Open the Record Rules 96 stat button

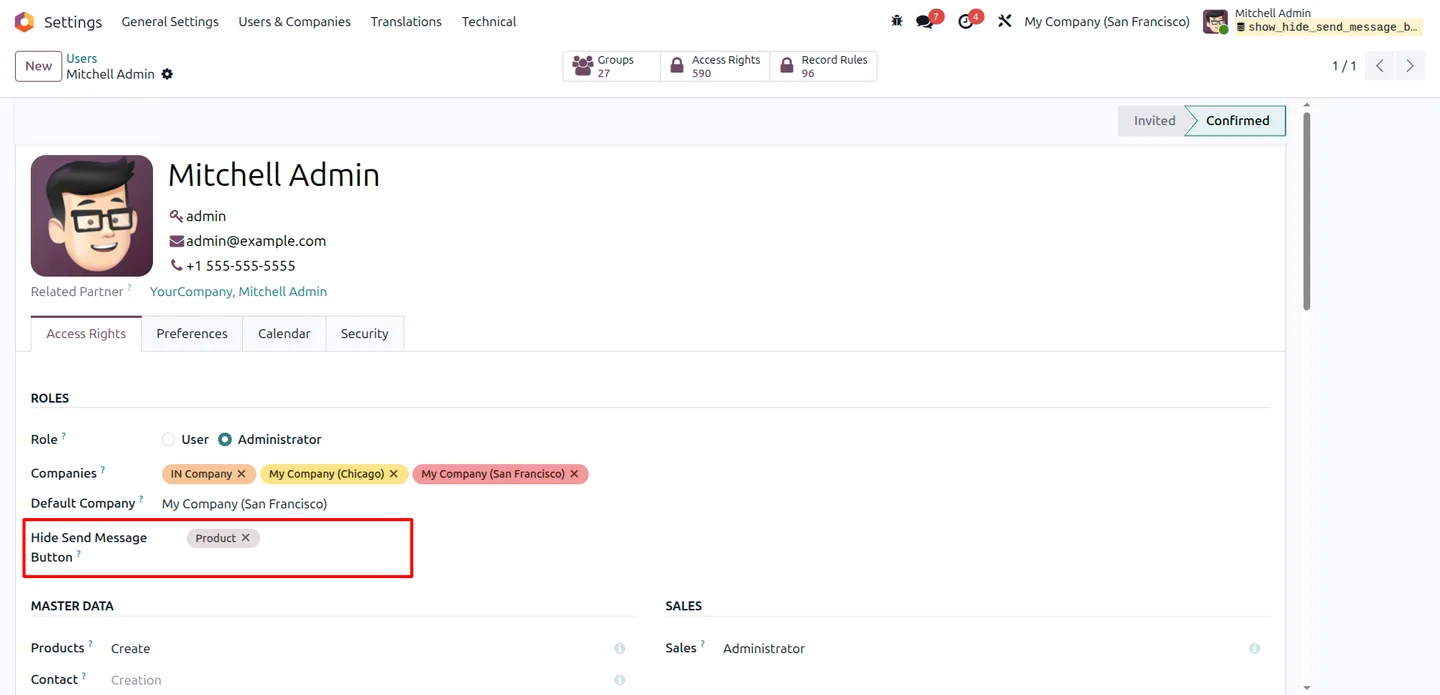click(823, 66)
